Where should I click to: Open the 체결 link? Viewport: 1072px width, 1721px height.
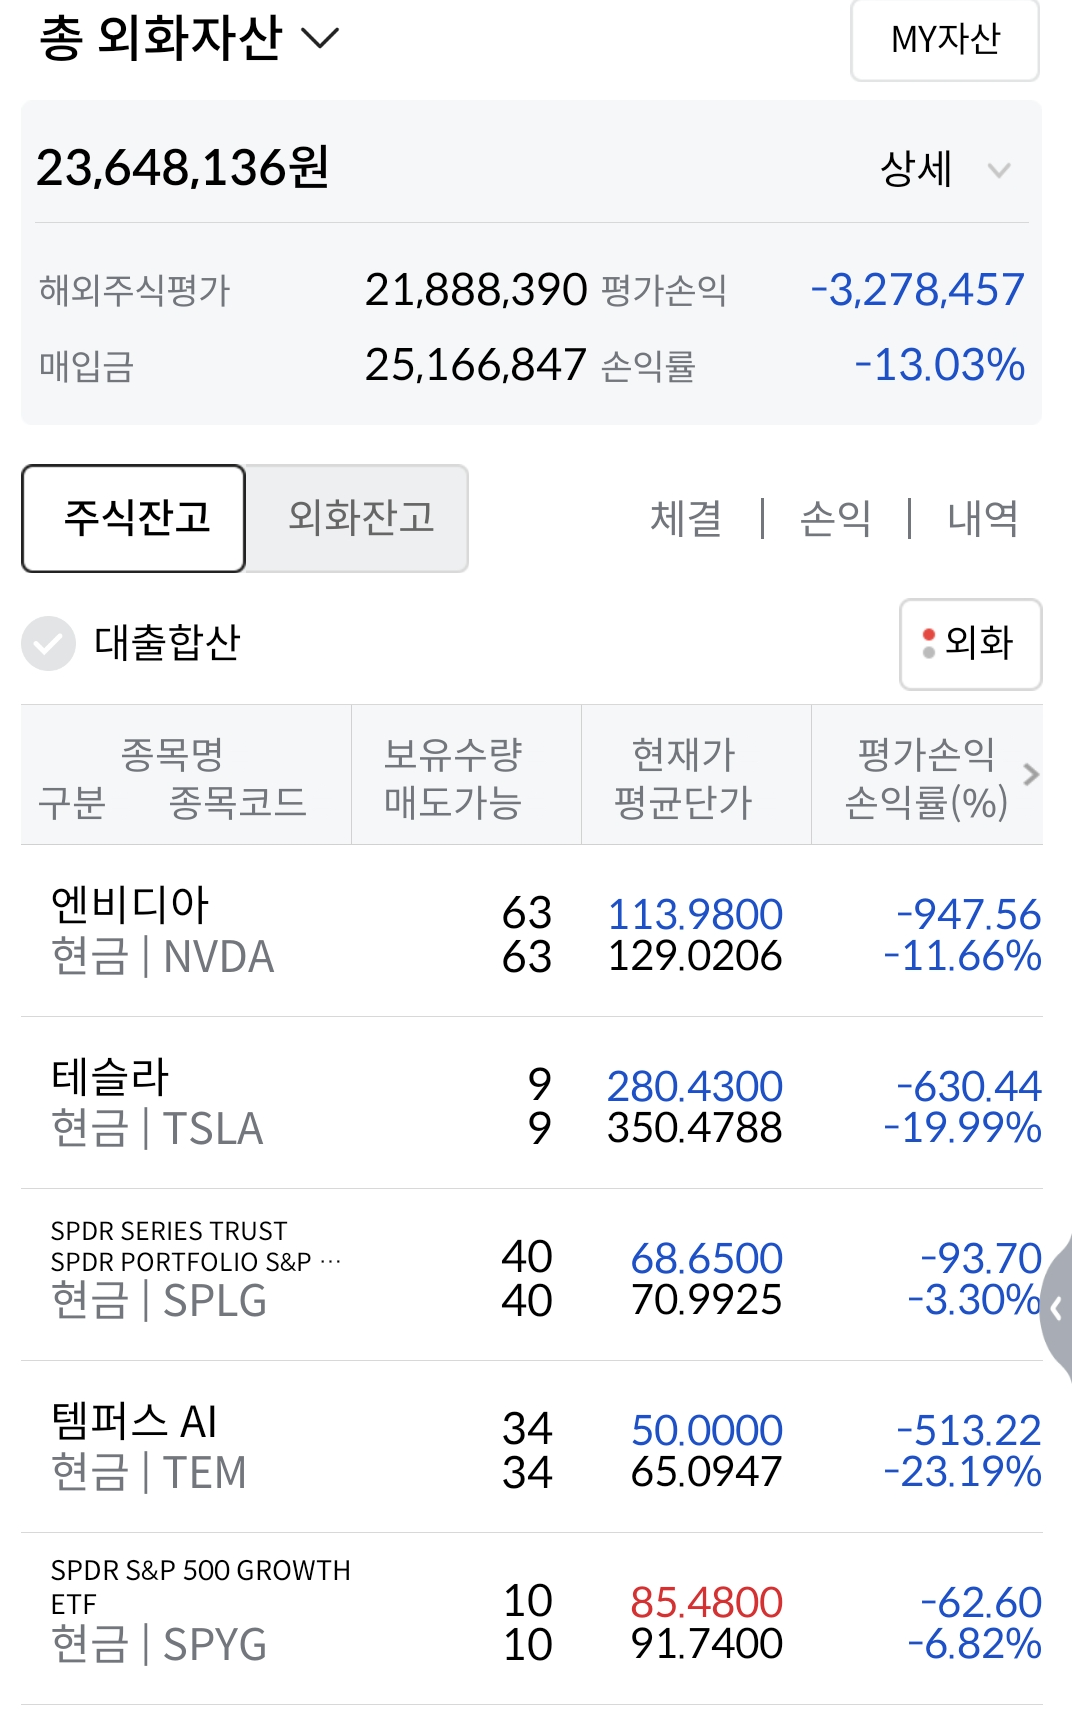tap(686, 518)
